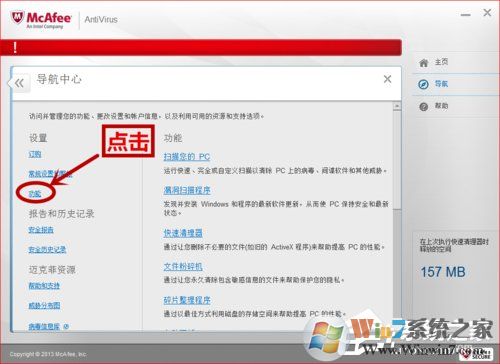Close the 导航中心 panel with its X
This screenshot has width=500, height=364.
(x=387, y=79)
